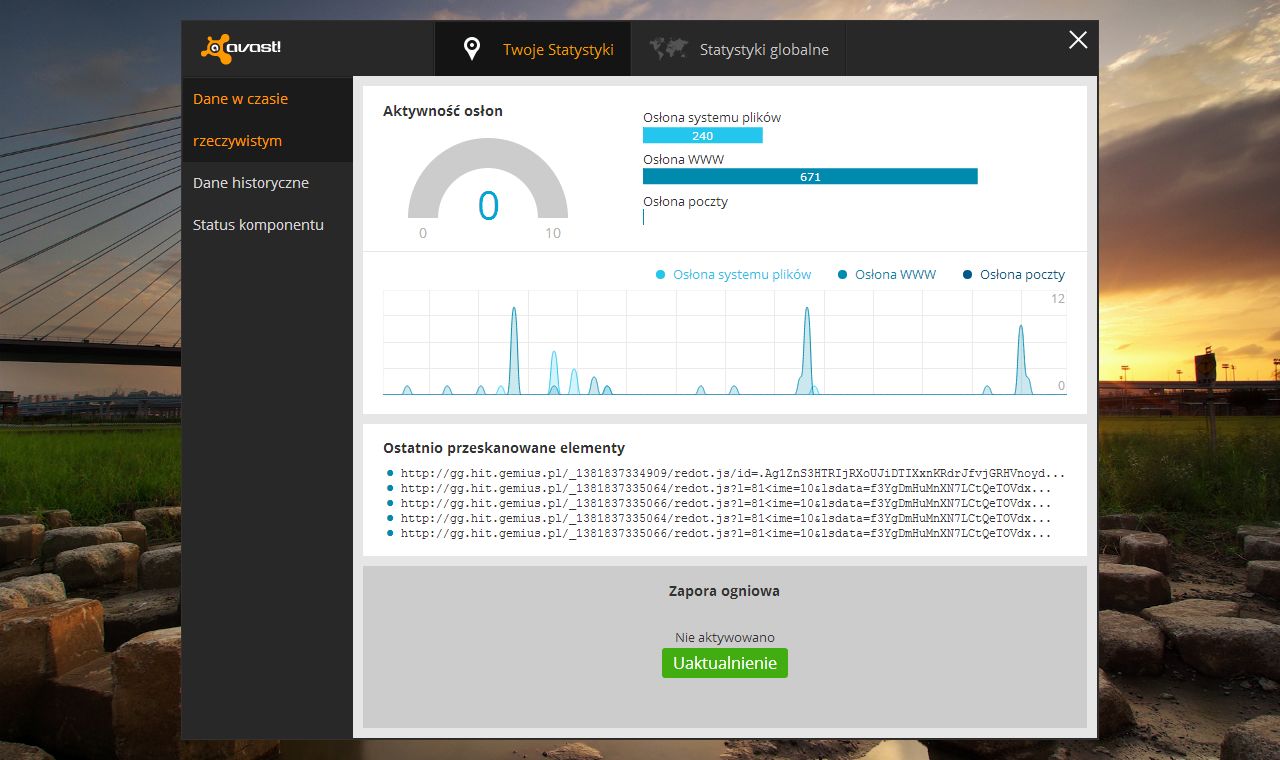The image size is (1280, 760).
Task: Click the avast! logo
Action: coord(241,48)
